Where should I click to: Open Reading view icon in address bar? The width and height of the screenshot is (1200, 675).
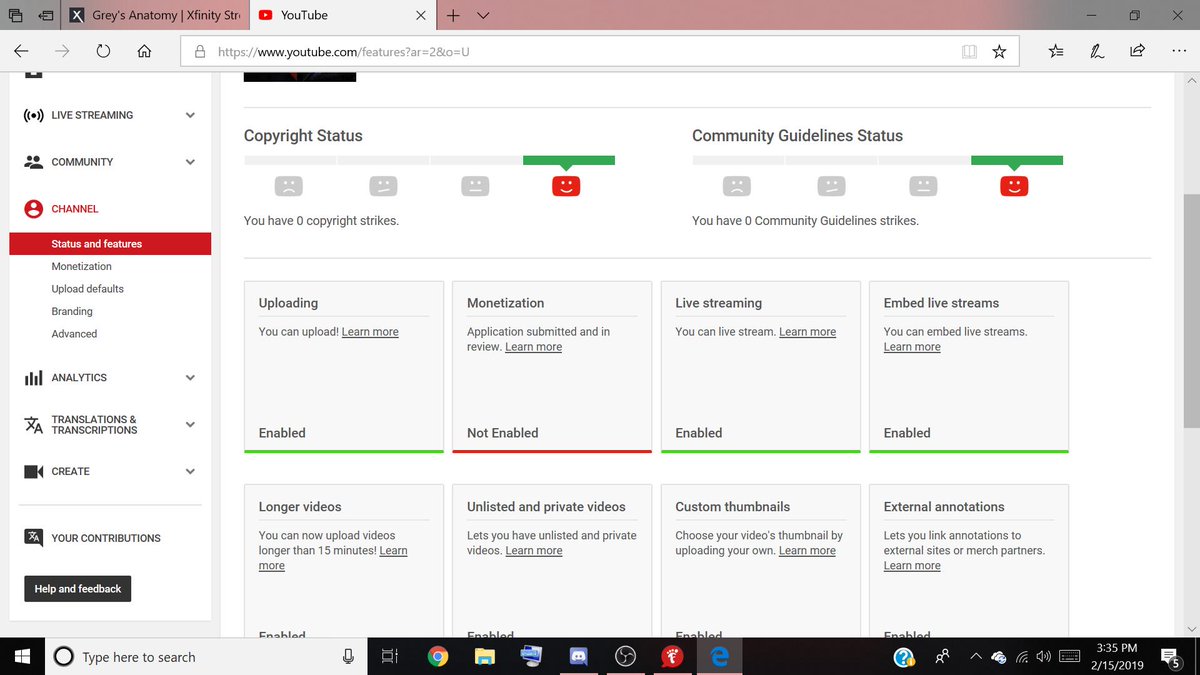968,51
